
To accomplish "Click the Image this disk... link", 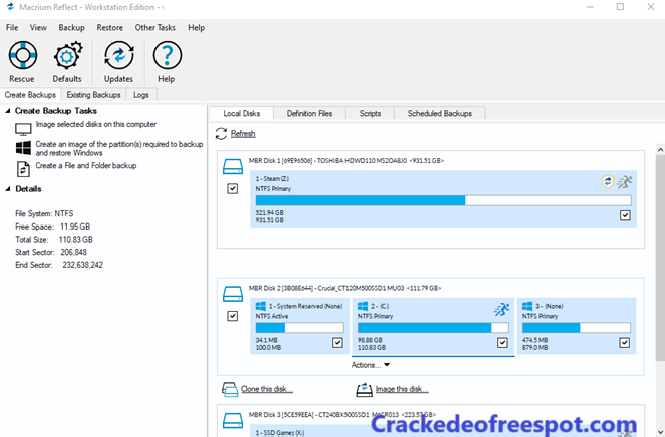I will point(402,389).
